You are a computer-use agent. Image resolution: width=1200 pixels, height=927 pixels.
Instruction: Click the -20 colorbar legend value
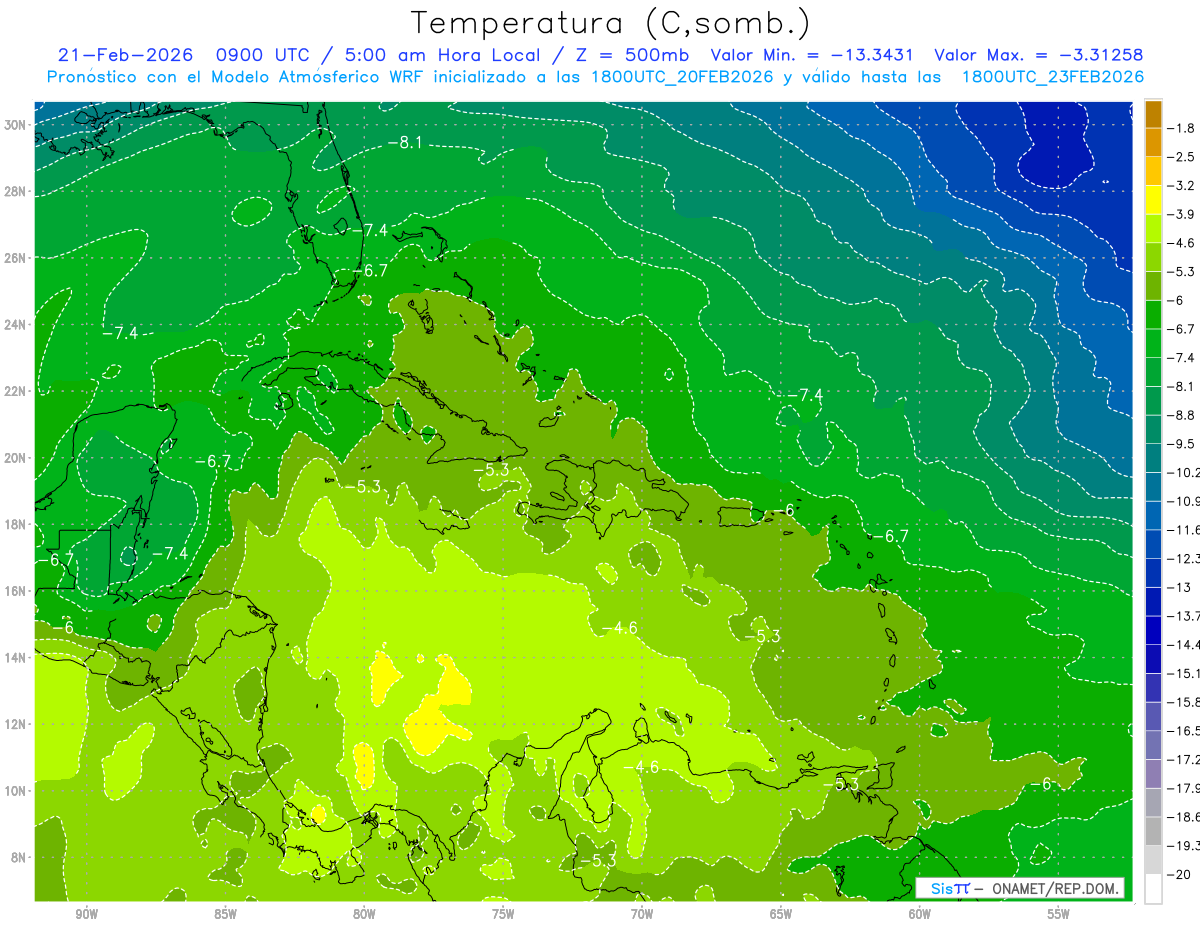coord(1180,874)
